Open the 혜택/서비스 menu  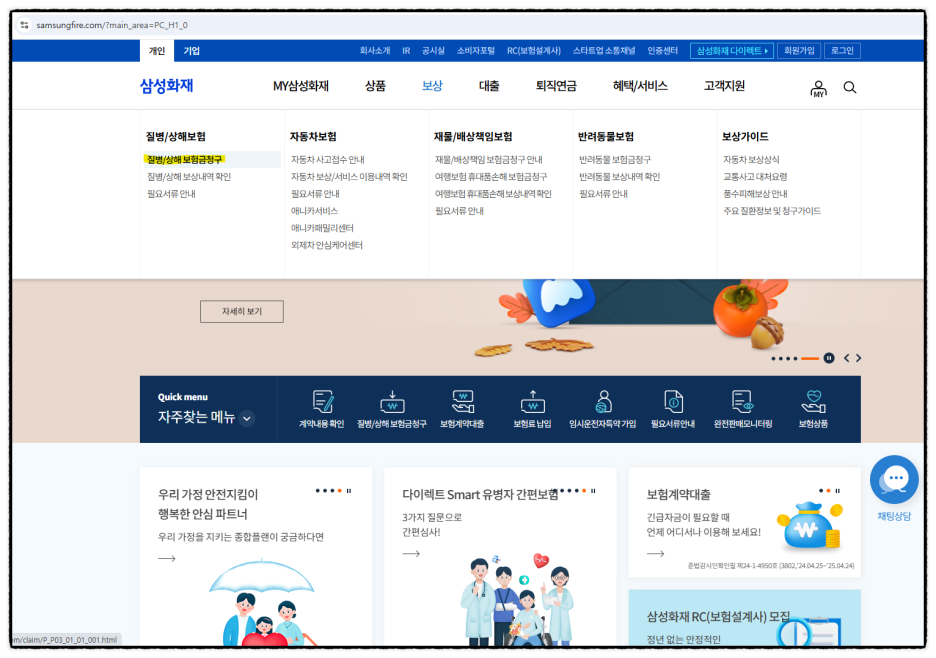tap(640, 86)
